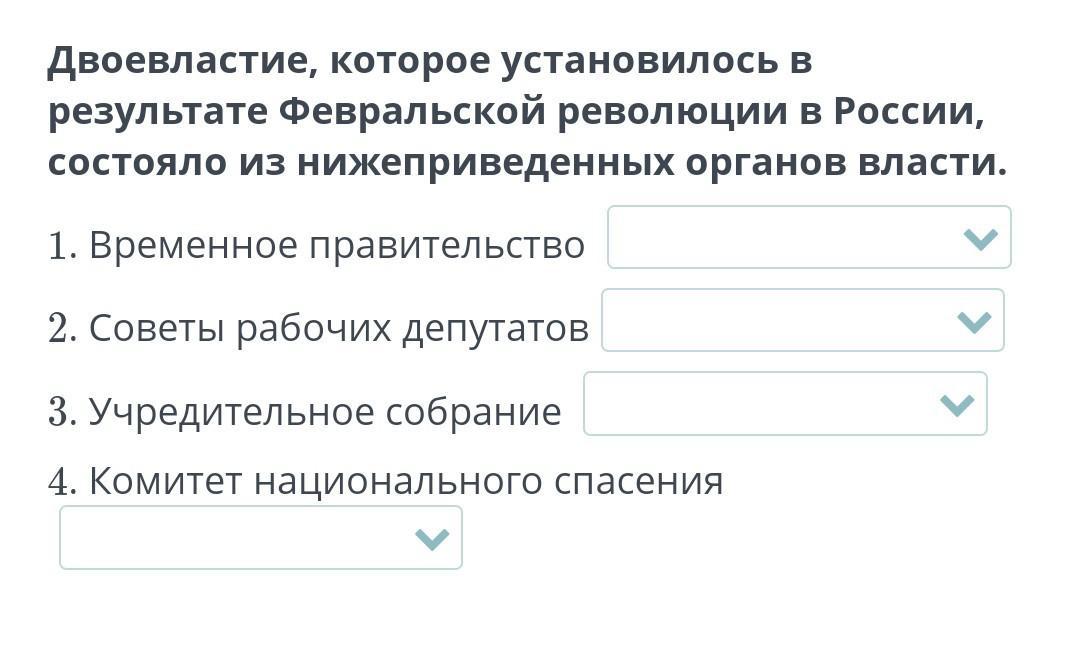Open the Учредительное собрание answer dropdown
The height and width of the screenshot is (649, 1080).
coord(784,404)
